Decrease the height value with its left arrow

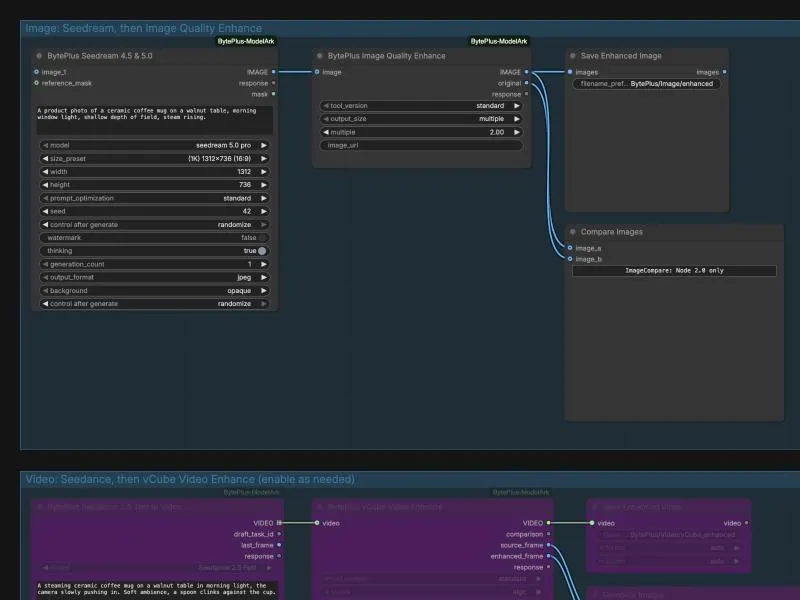tap(45, 185)
